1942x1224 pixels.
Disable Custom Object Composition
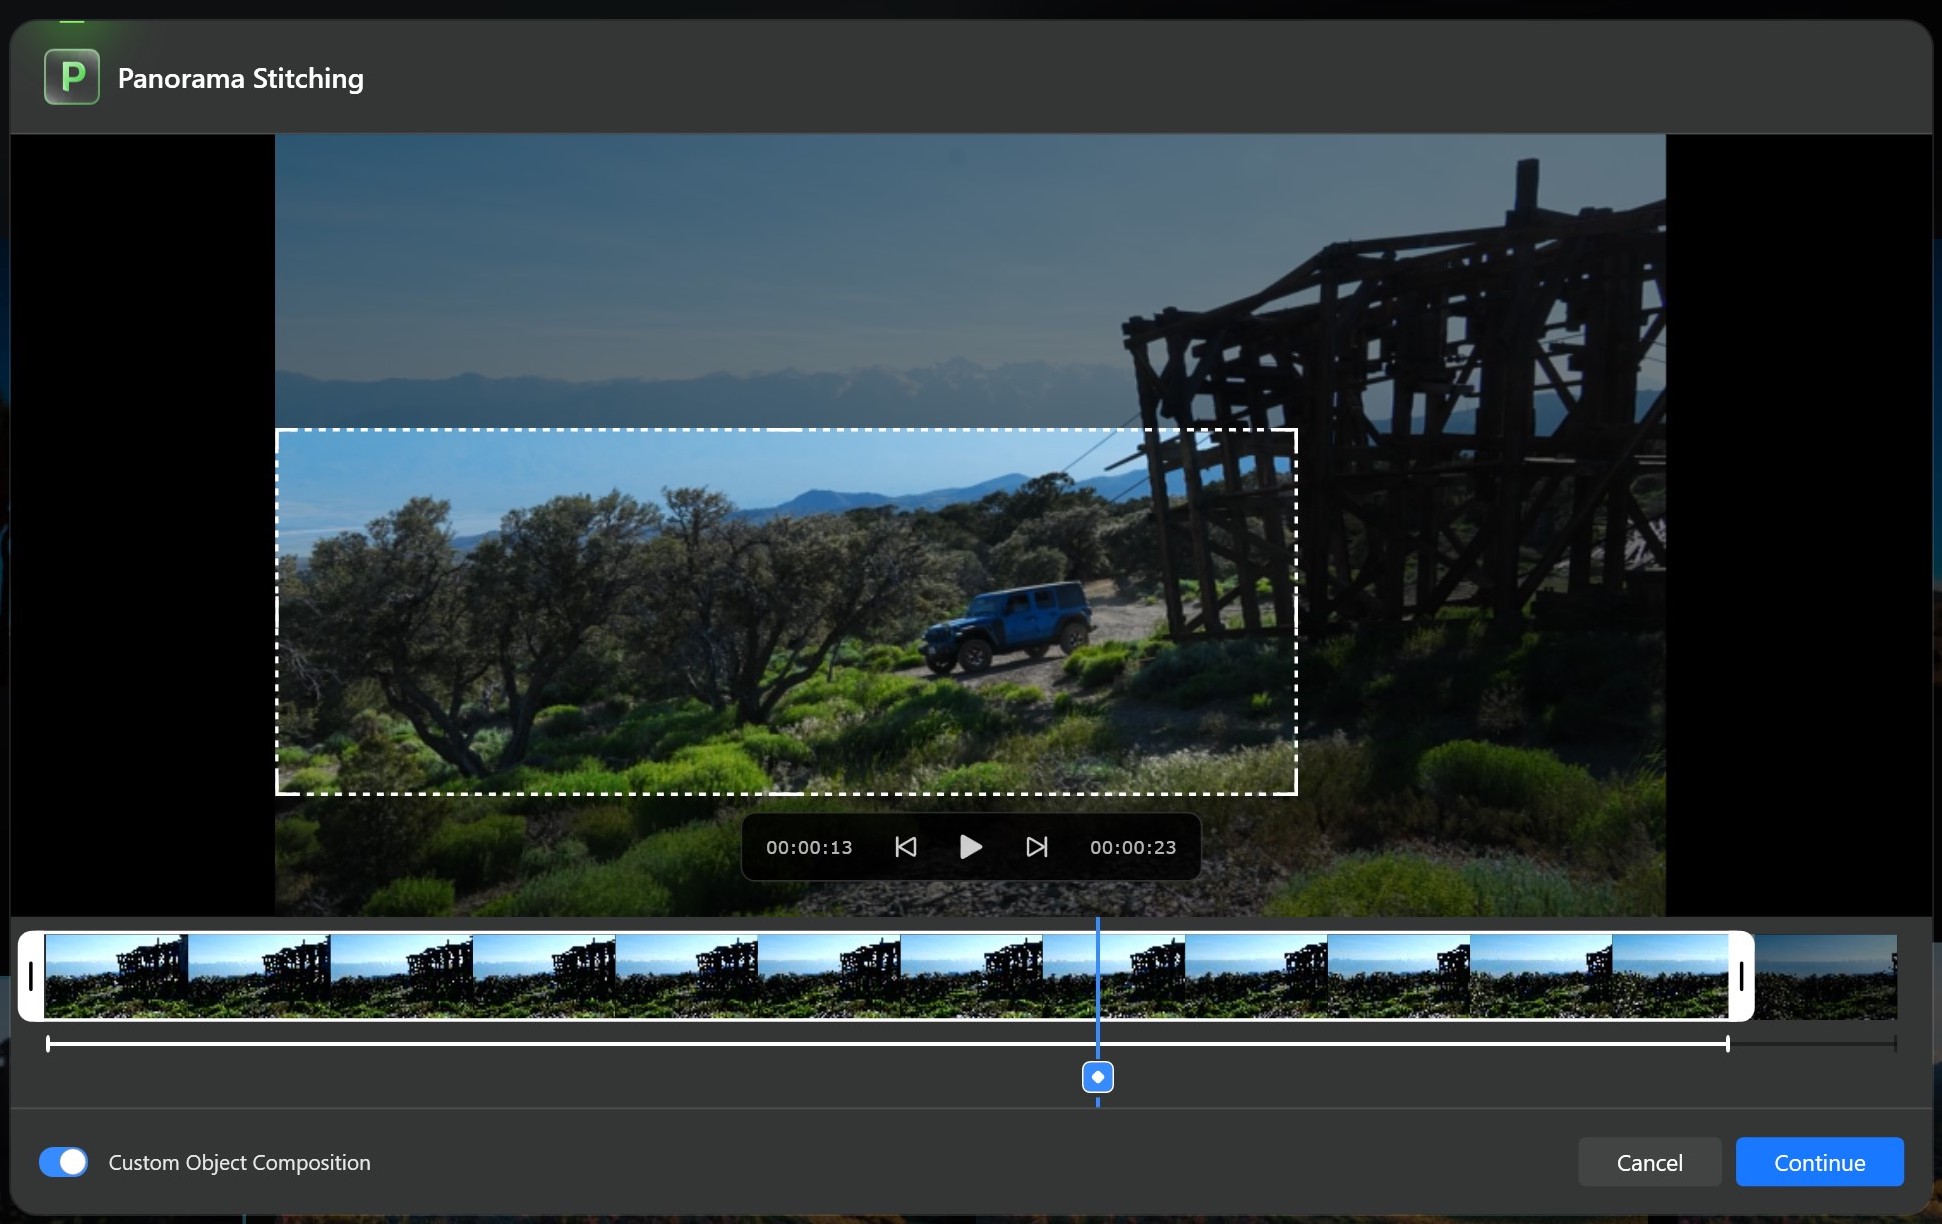pyautogui.click(x=63, y=1162)
